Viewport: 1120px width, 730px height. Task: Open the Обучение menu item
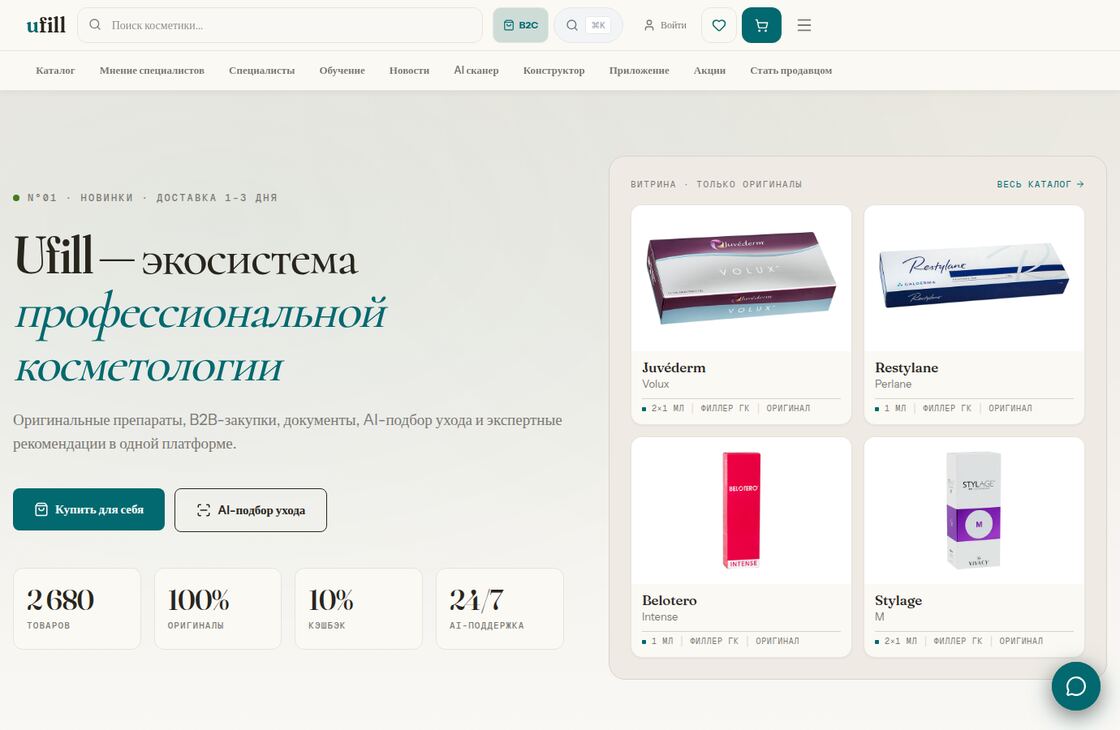(x=342, y=70)
